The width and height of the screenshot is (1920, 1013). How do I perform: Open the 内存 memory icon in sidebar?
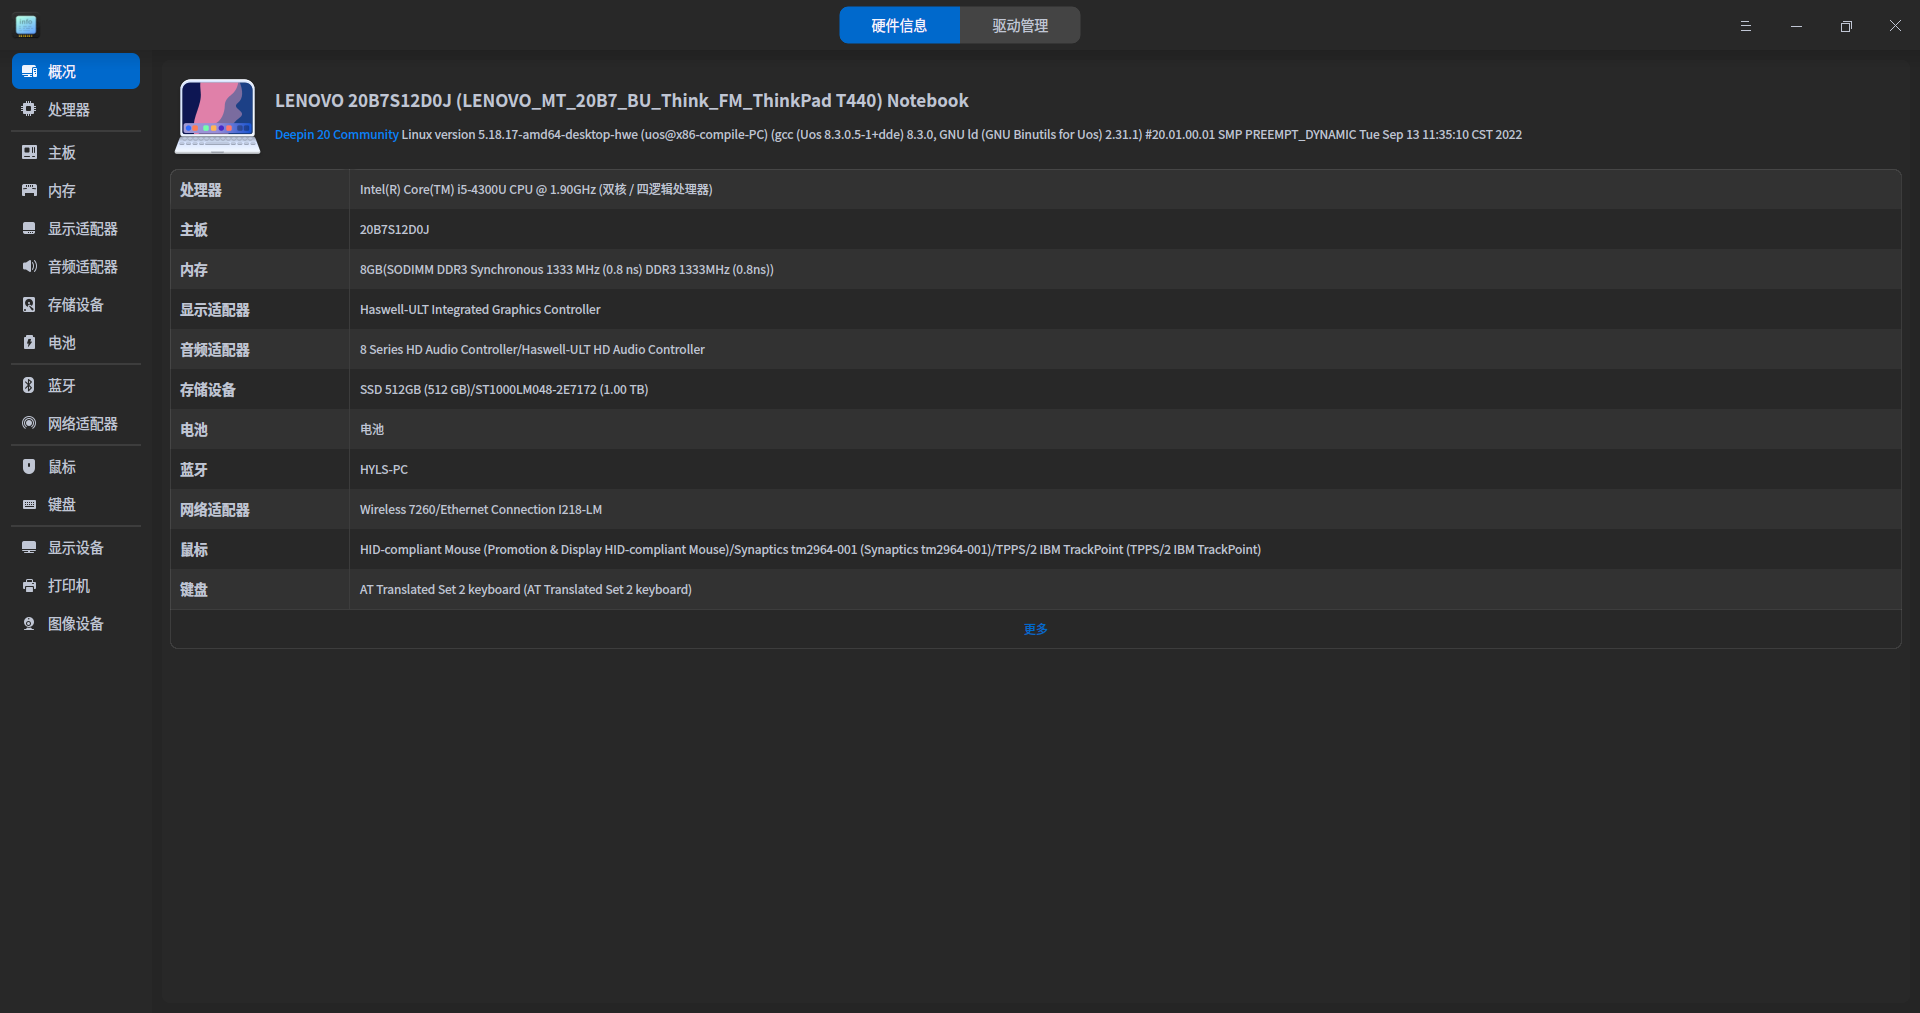click(29, 190)
